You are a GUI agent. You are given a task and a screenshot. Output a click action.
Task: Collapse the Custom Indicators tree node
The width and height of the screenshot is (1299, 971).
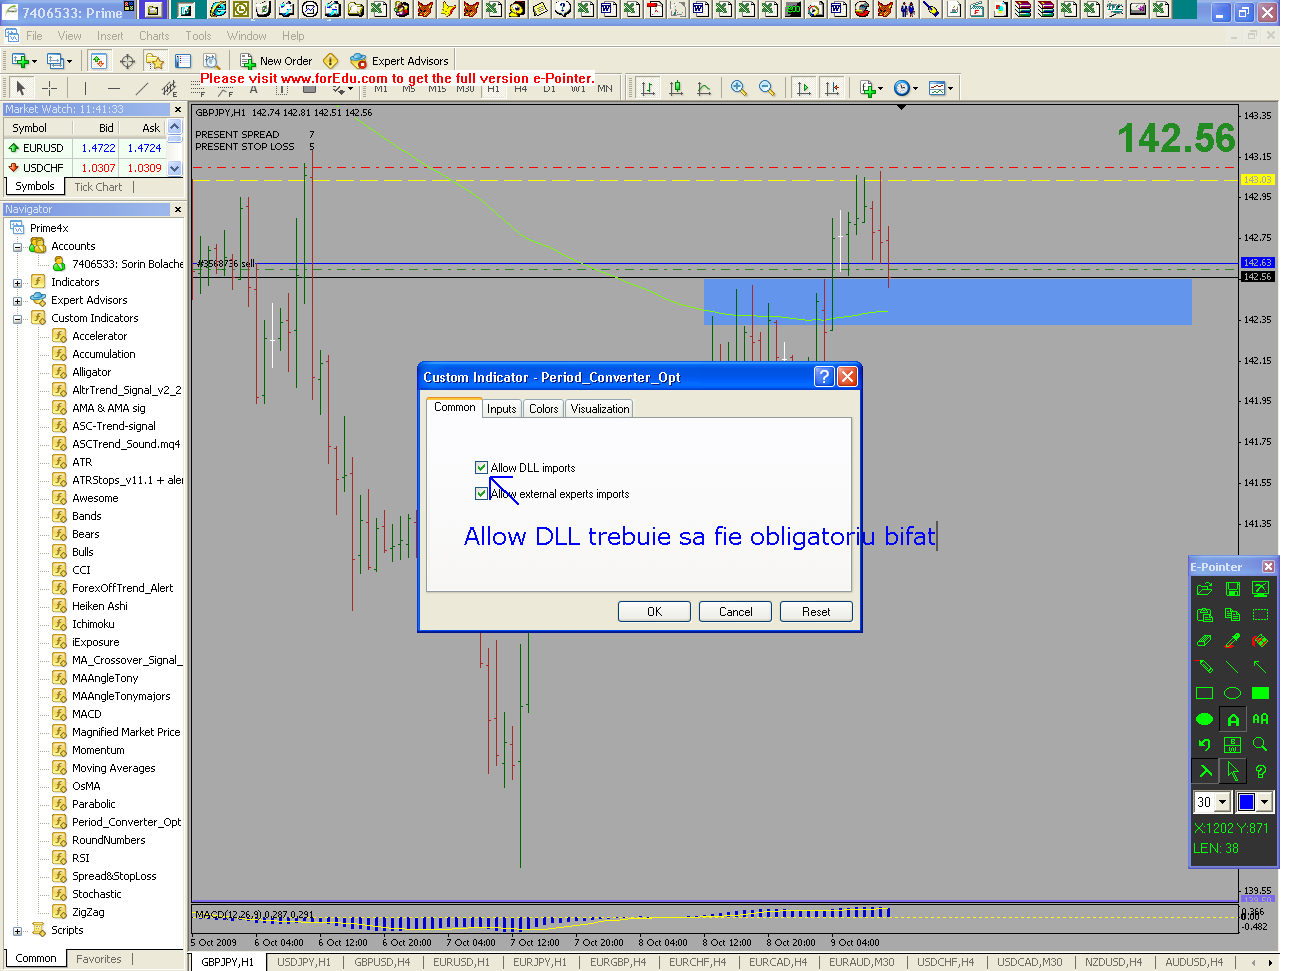pos(17,319)
